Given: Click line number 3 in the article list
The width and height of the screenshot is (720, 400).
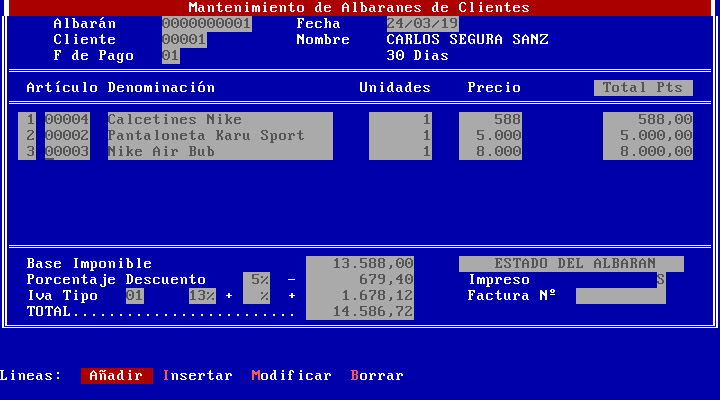Looking at the screenshot, I should [27, 152].
